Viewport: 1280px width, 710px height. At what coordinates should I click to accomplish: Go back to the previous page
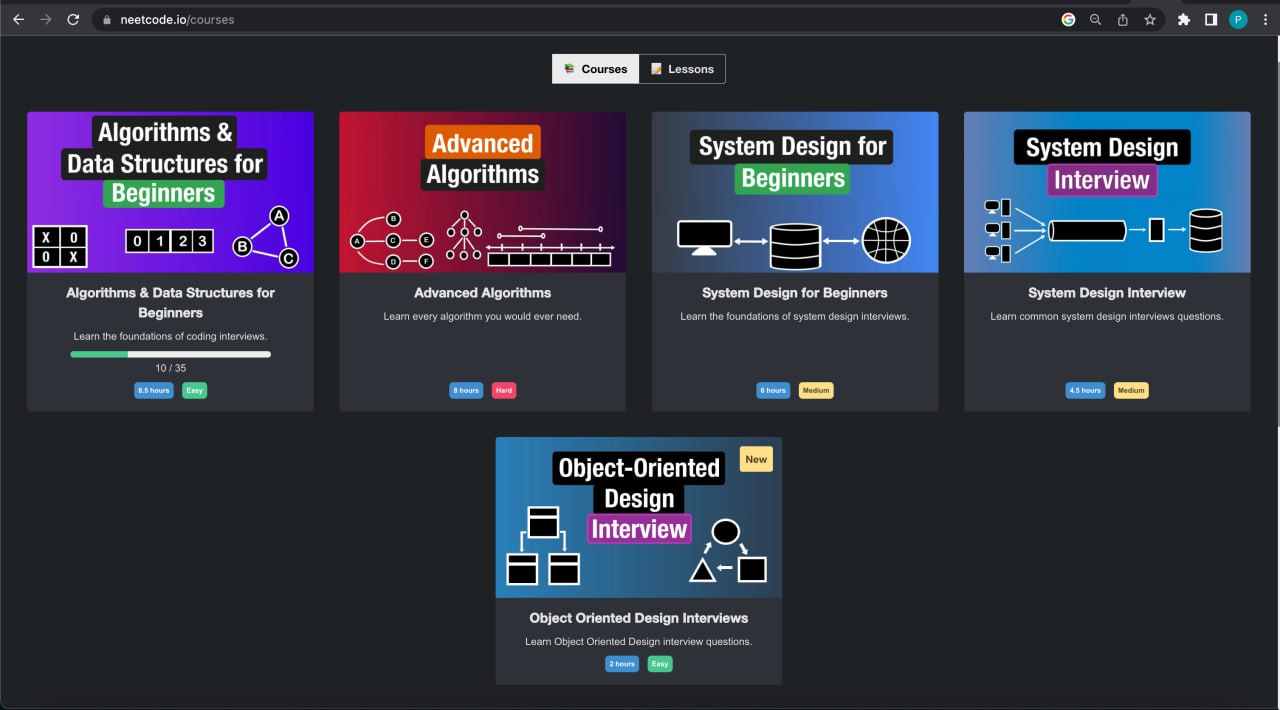pyautogui.click(x=18, y=19)
